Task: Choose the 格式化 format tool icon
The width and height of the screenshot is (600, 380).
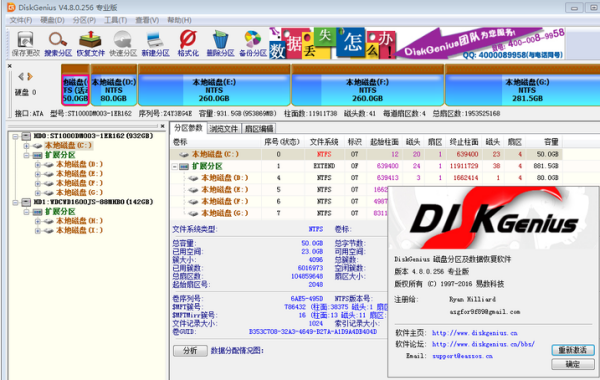Action: pos(188,44)
